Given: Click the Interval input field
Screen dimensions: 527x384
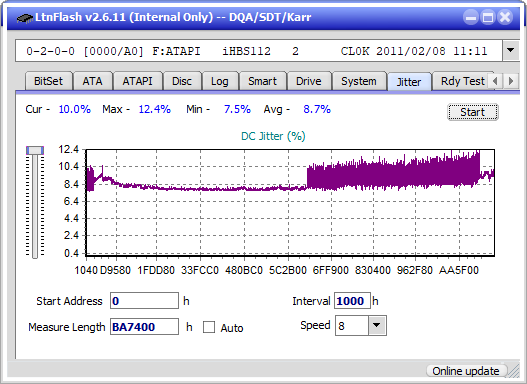Looking at the screenshot, I should pyautogui.click(x=352, y=301).
